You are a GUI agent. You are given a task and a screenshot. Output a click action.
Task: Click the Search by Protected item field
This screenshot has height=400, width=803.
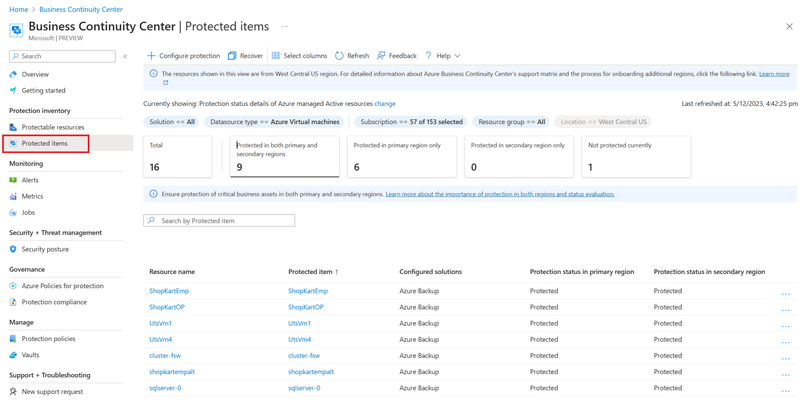[x=219, y=221]
